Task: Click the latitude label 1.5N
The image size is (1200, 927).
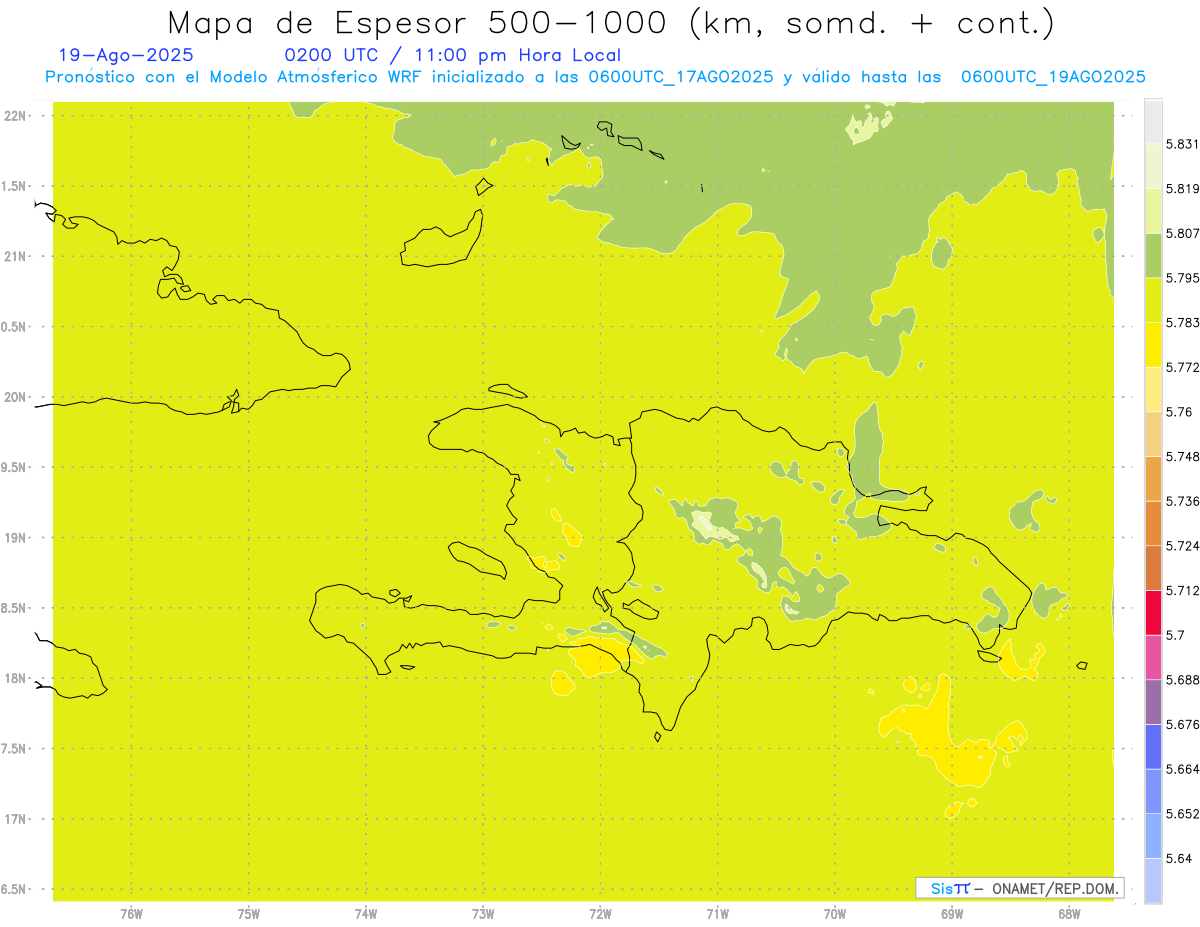Action: point(15,186)
